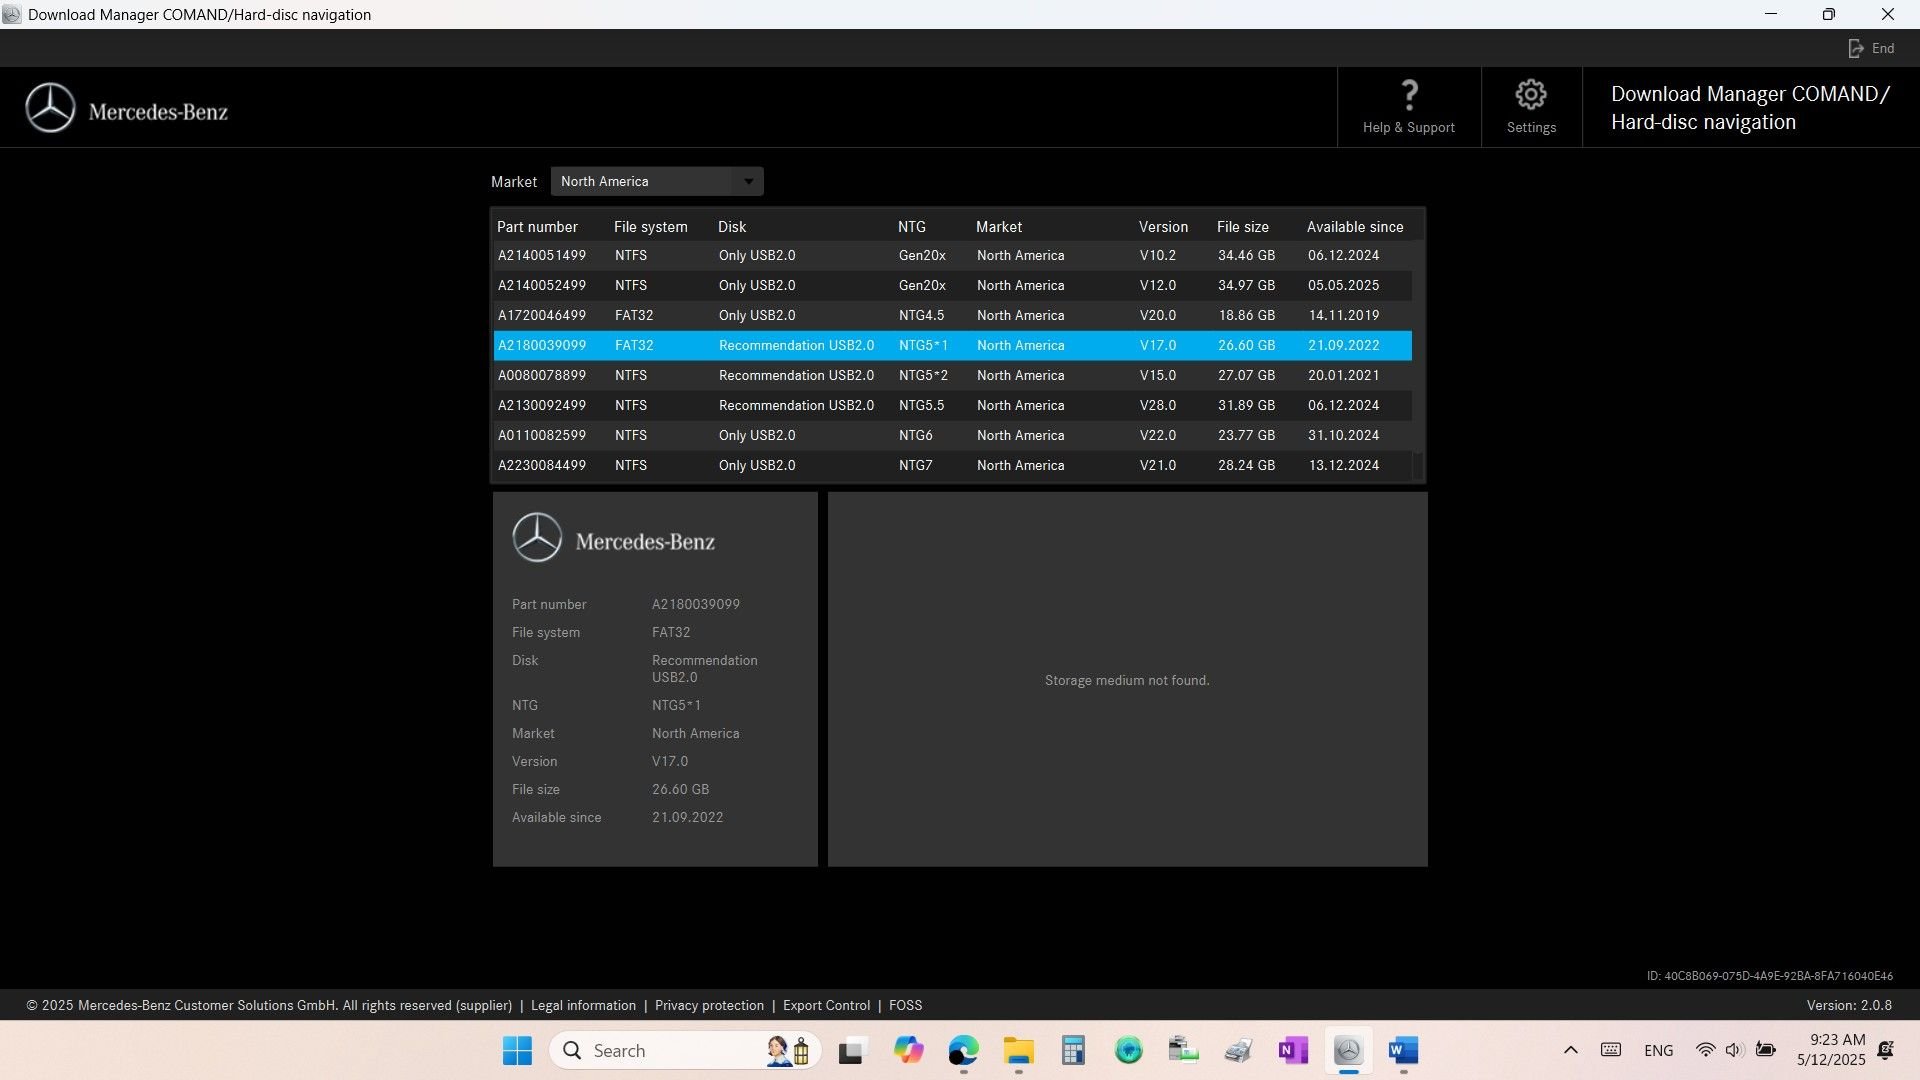The height and width of the screenshot is (1080, 1920).
Task: Open File Explorer in taskbar
Action: pos(1018,1051)
